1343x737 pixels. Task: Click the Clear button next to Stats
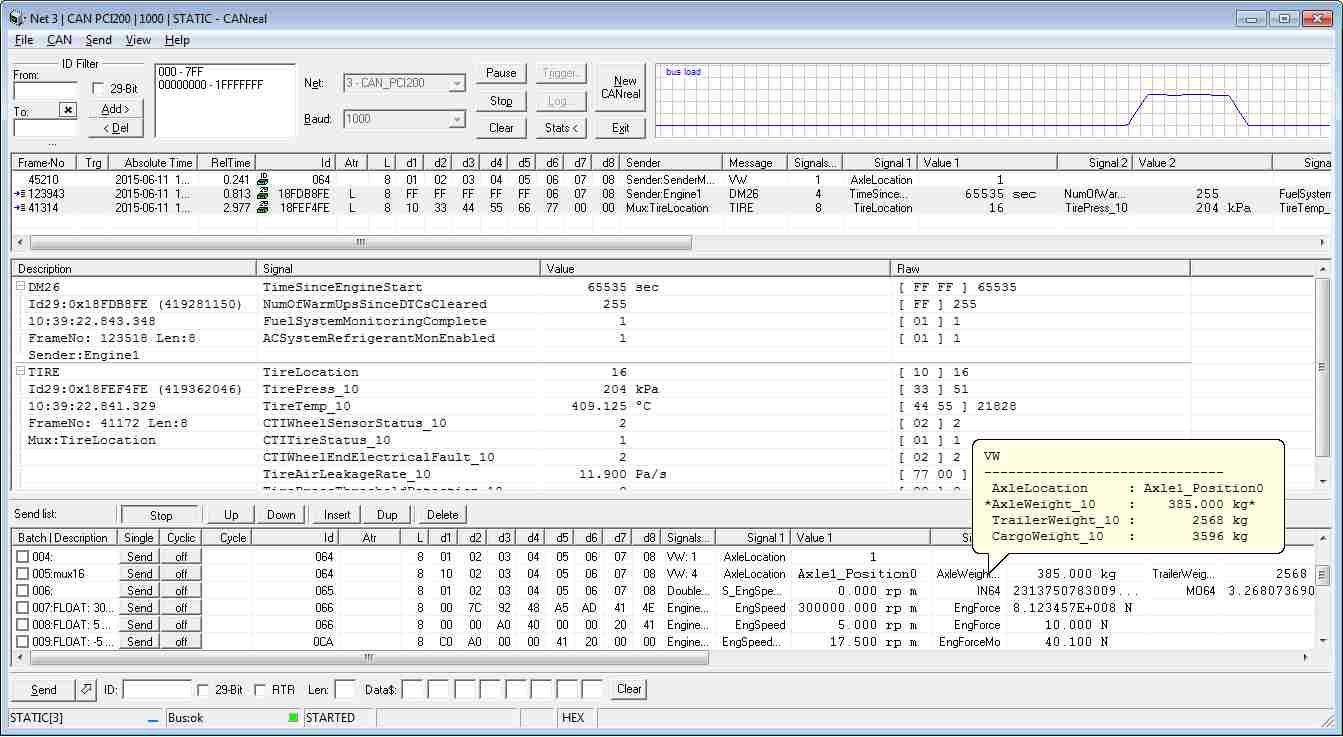501,128
